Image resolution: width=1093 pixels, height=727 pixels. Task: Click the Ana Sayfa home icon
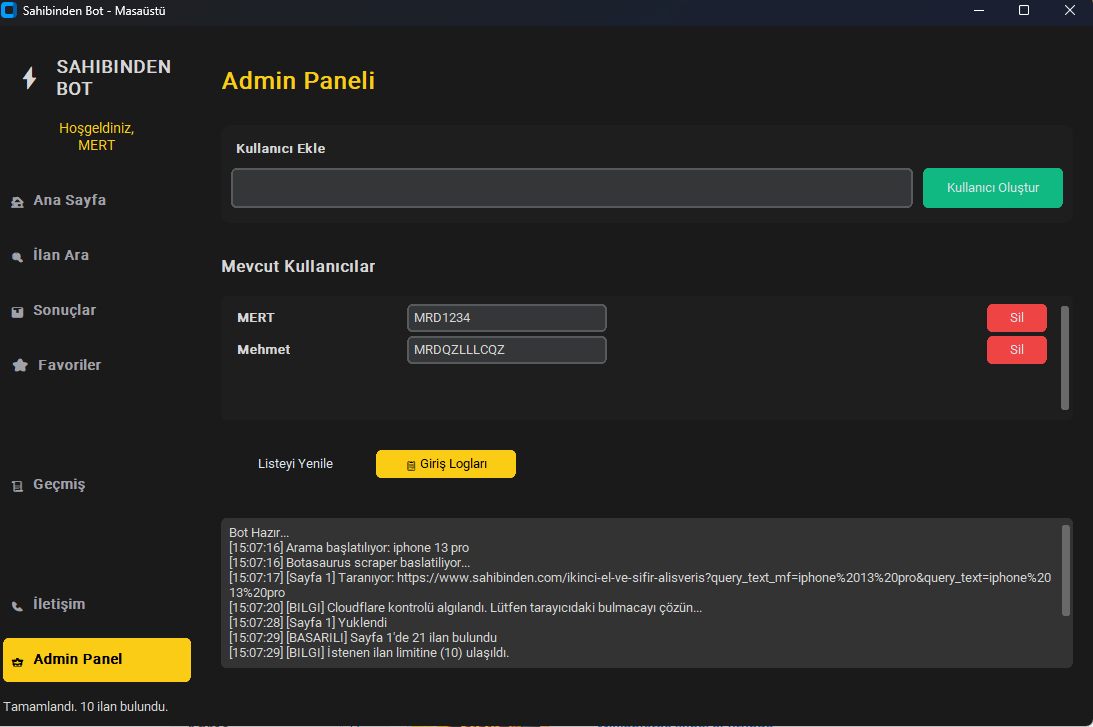point(17,202)
